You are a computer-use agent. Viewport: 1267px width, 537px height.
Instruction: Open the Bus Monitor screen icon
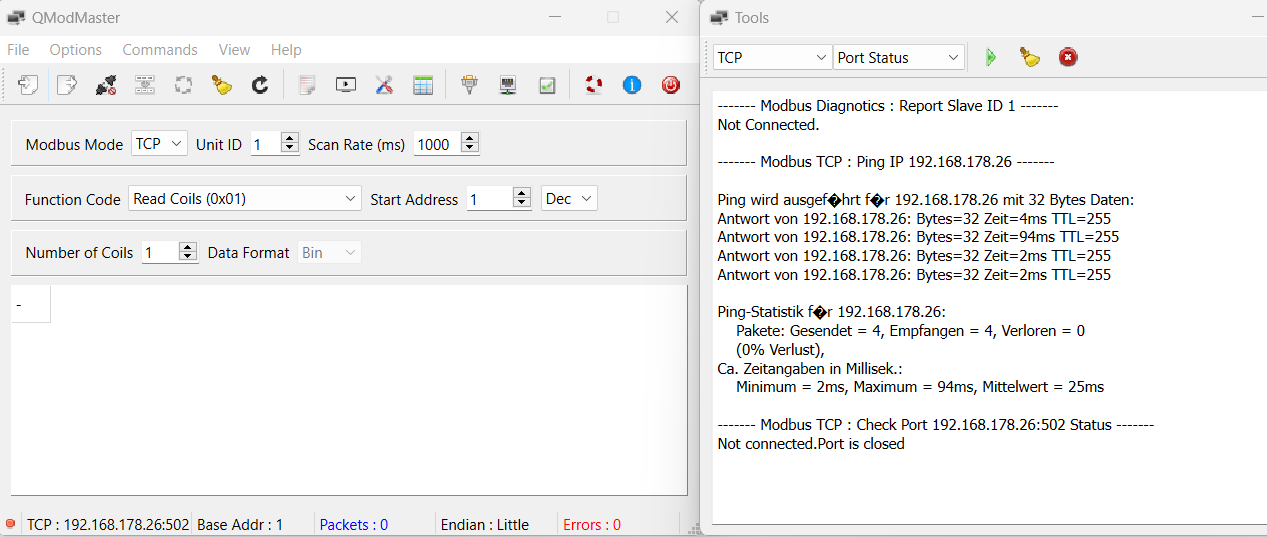346,85
